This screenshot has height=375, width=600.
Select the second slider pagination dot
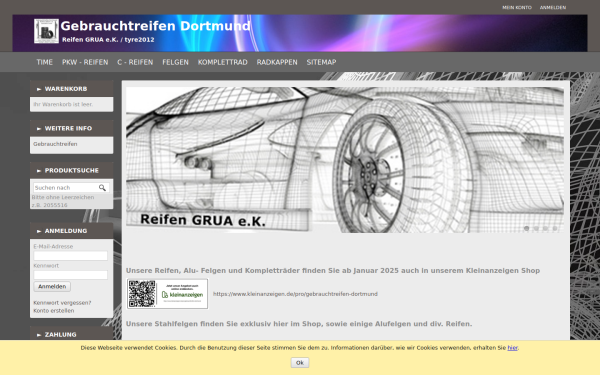point(536,228)
